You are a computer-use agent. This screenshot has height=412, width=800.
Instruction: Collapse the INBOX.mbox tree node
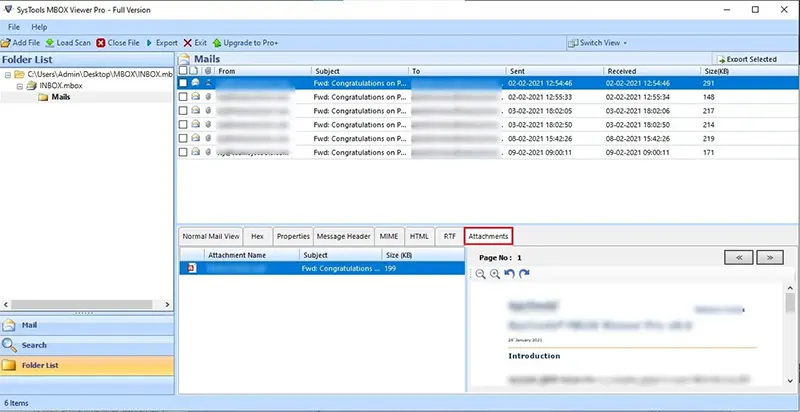[19, 87]
